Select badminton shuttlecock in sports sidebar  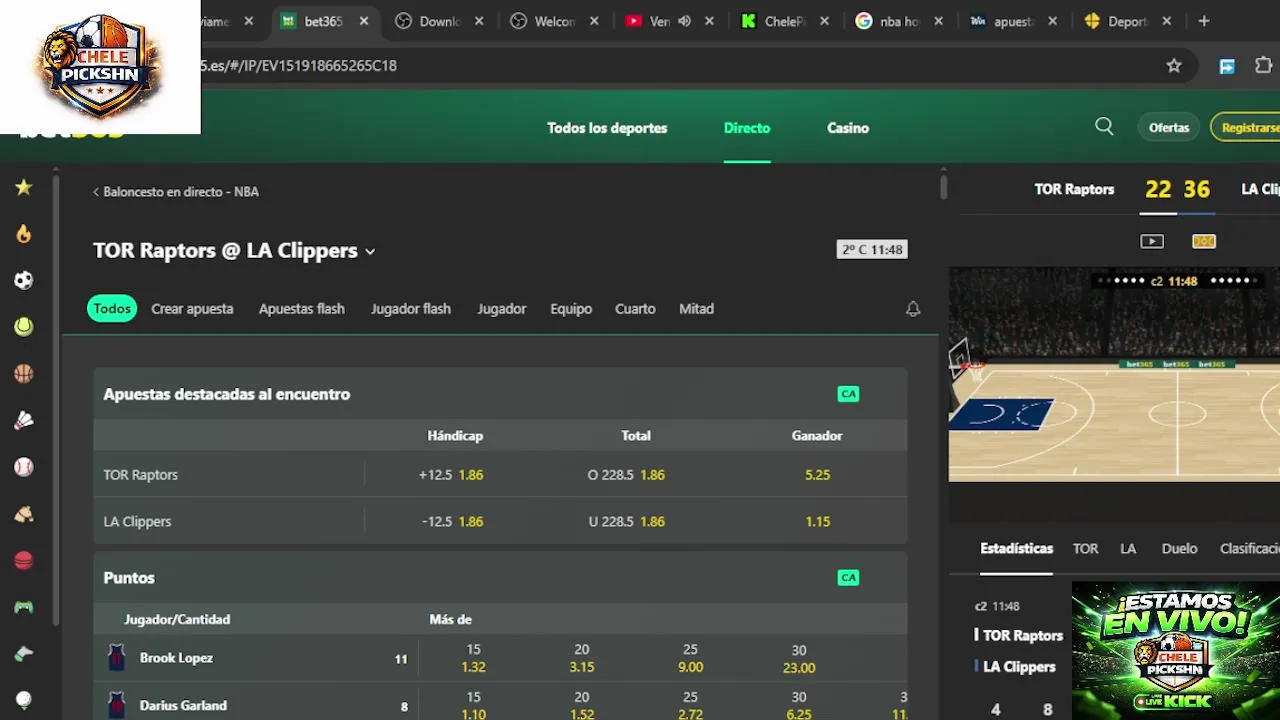[24, 421]
